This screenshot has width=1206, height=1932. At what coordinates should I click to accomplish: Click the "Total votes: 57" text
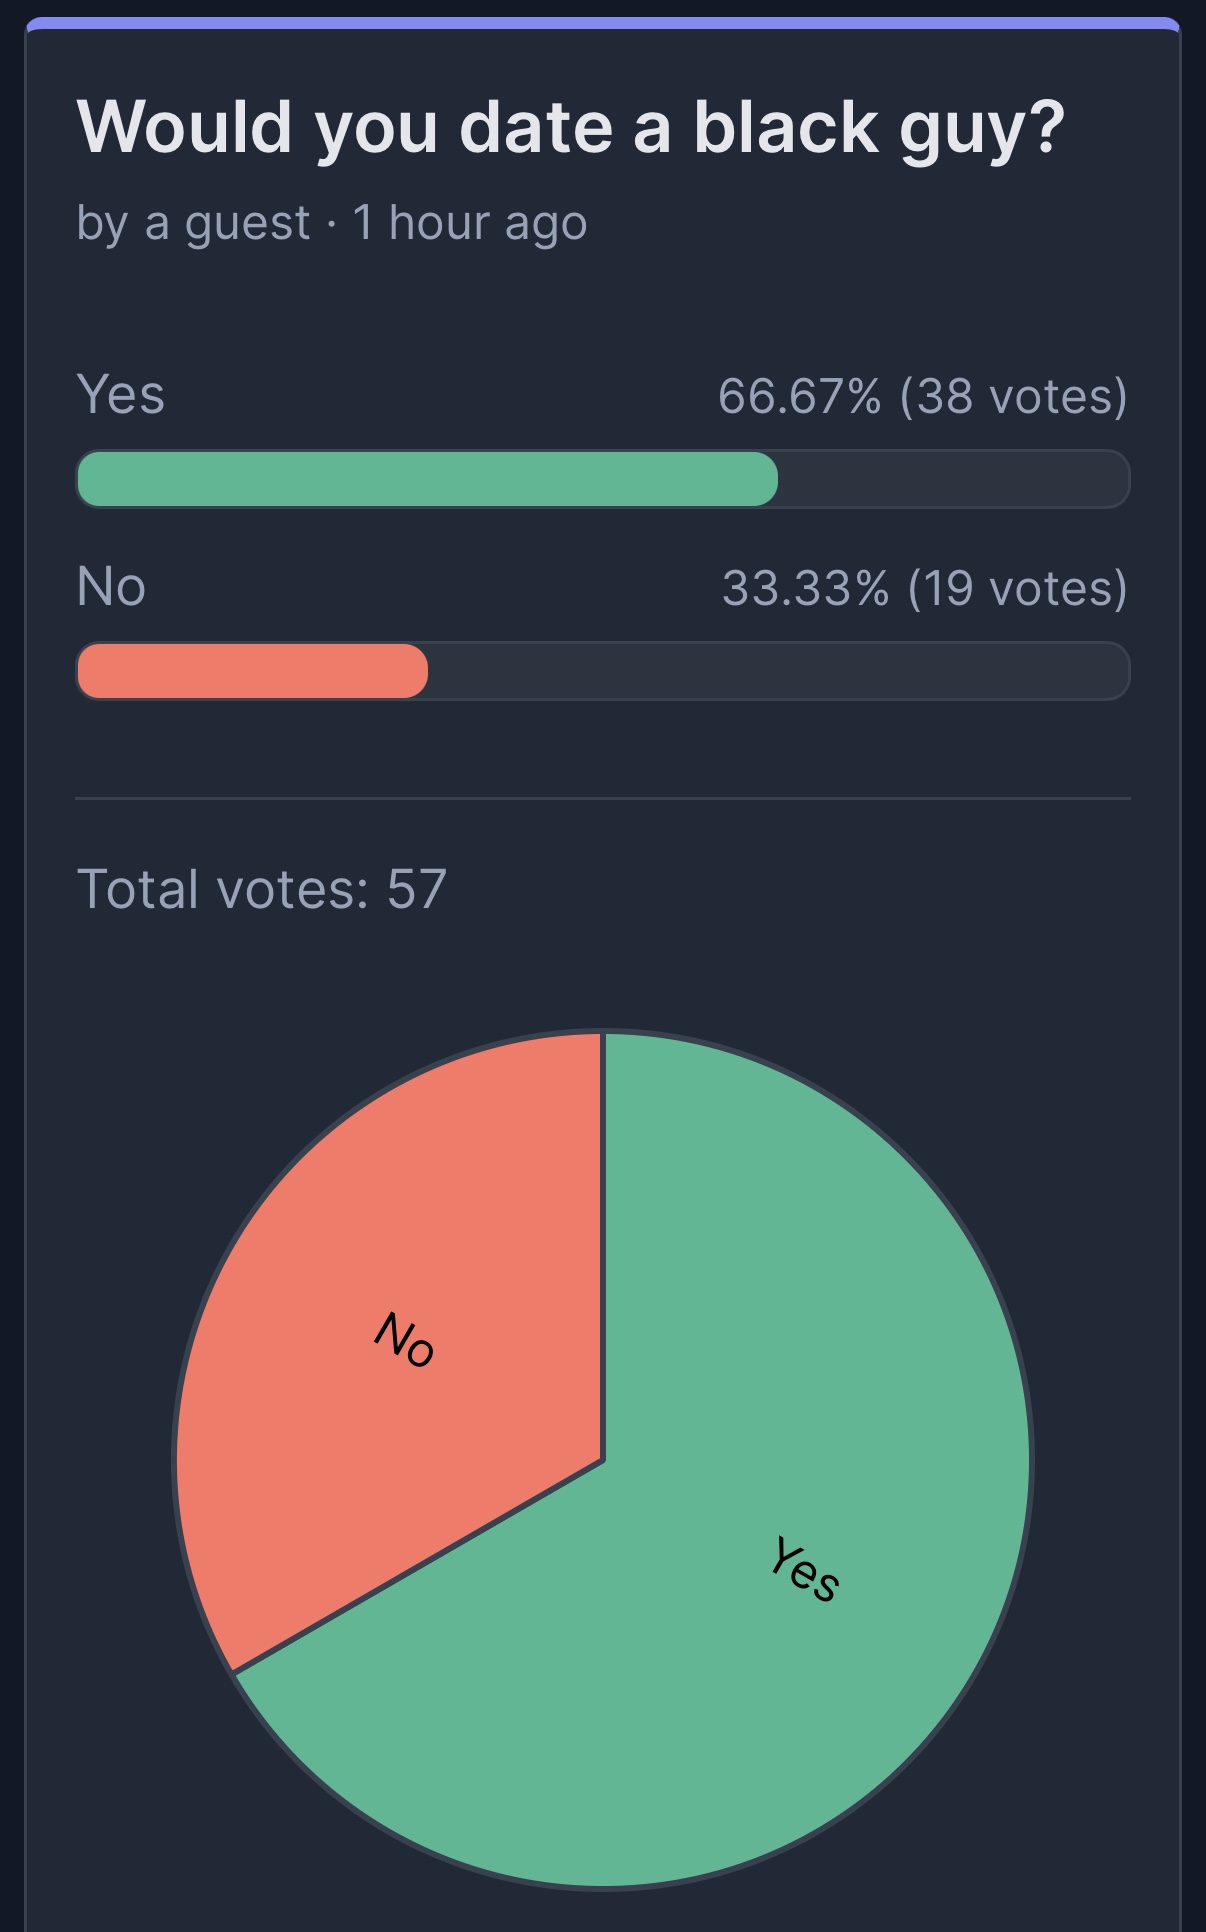(262, 889)
